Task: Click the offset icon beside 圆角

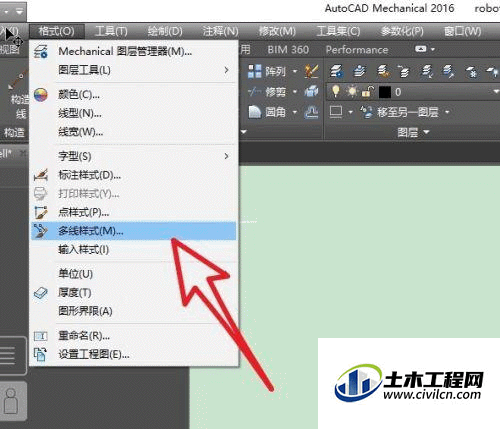Action: (311, 112)
